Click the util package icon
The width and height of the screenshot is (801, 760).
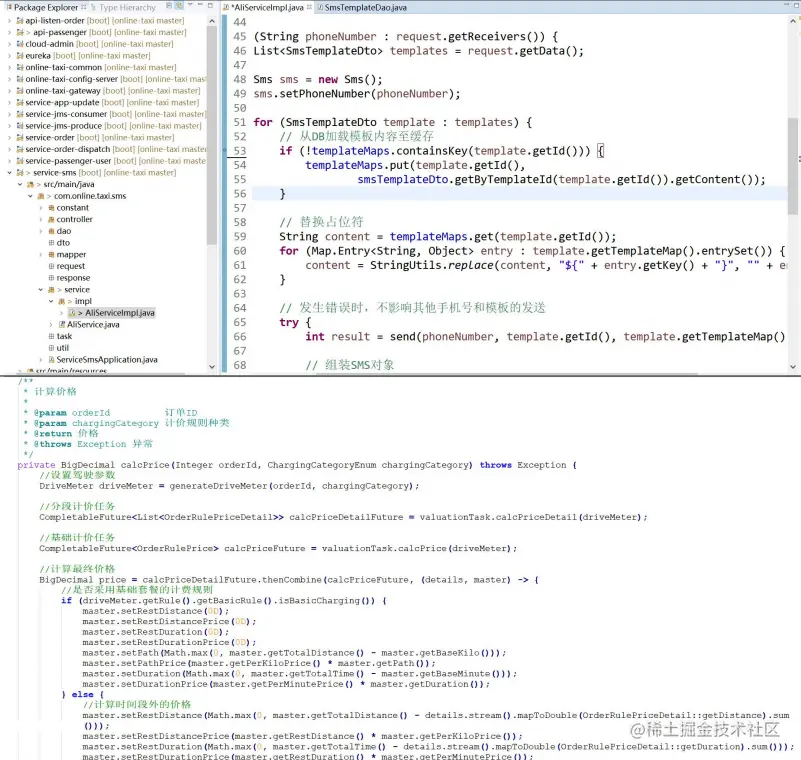pyautogui.click(x=51, y=348)
